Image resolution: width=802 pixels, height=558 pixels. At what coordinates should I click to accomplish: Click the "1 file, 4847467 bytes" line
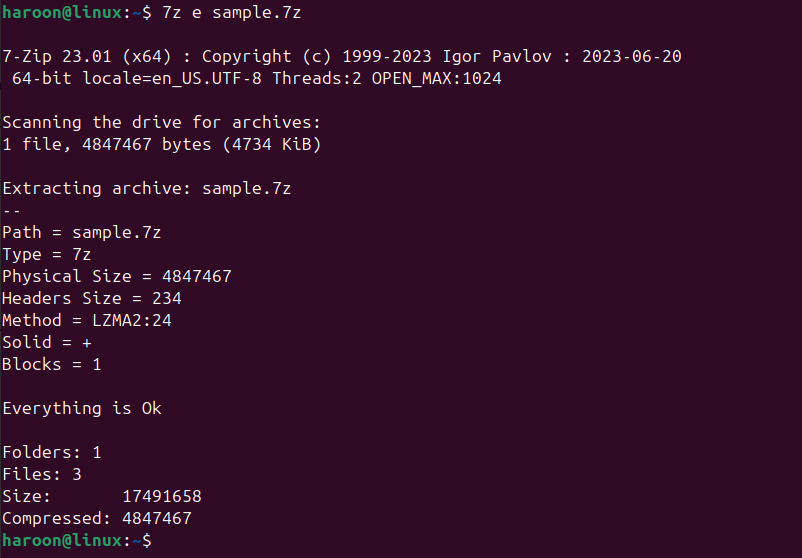coord(161,144)
